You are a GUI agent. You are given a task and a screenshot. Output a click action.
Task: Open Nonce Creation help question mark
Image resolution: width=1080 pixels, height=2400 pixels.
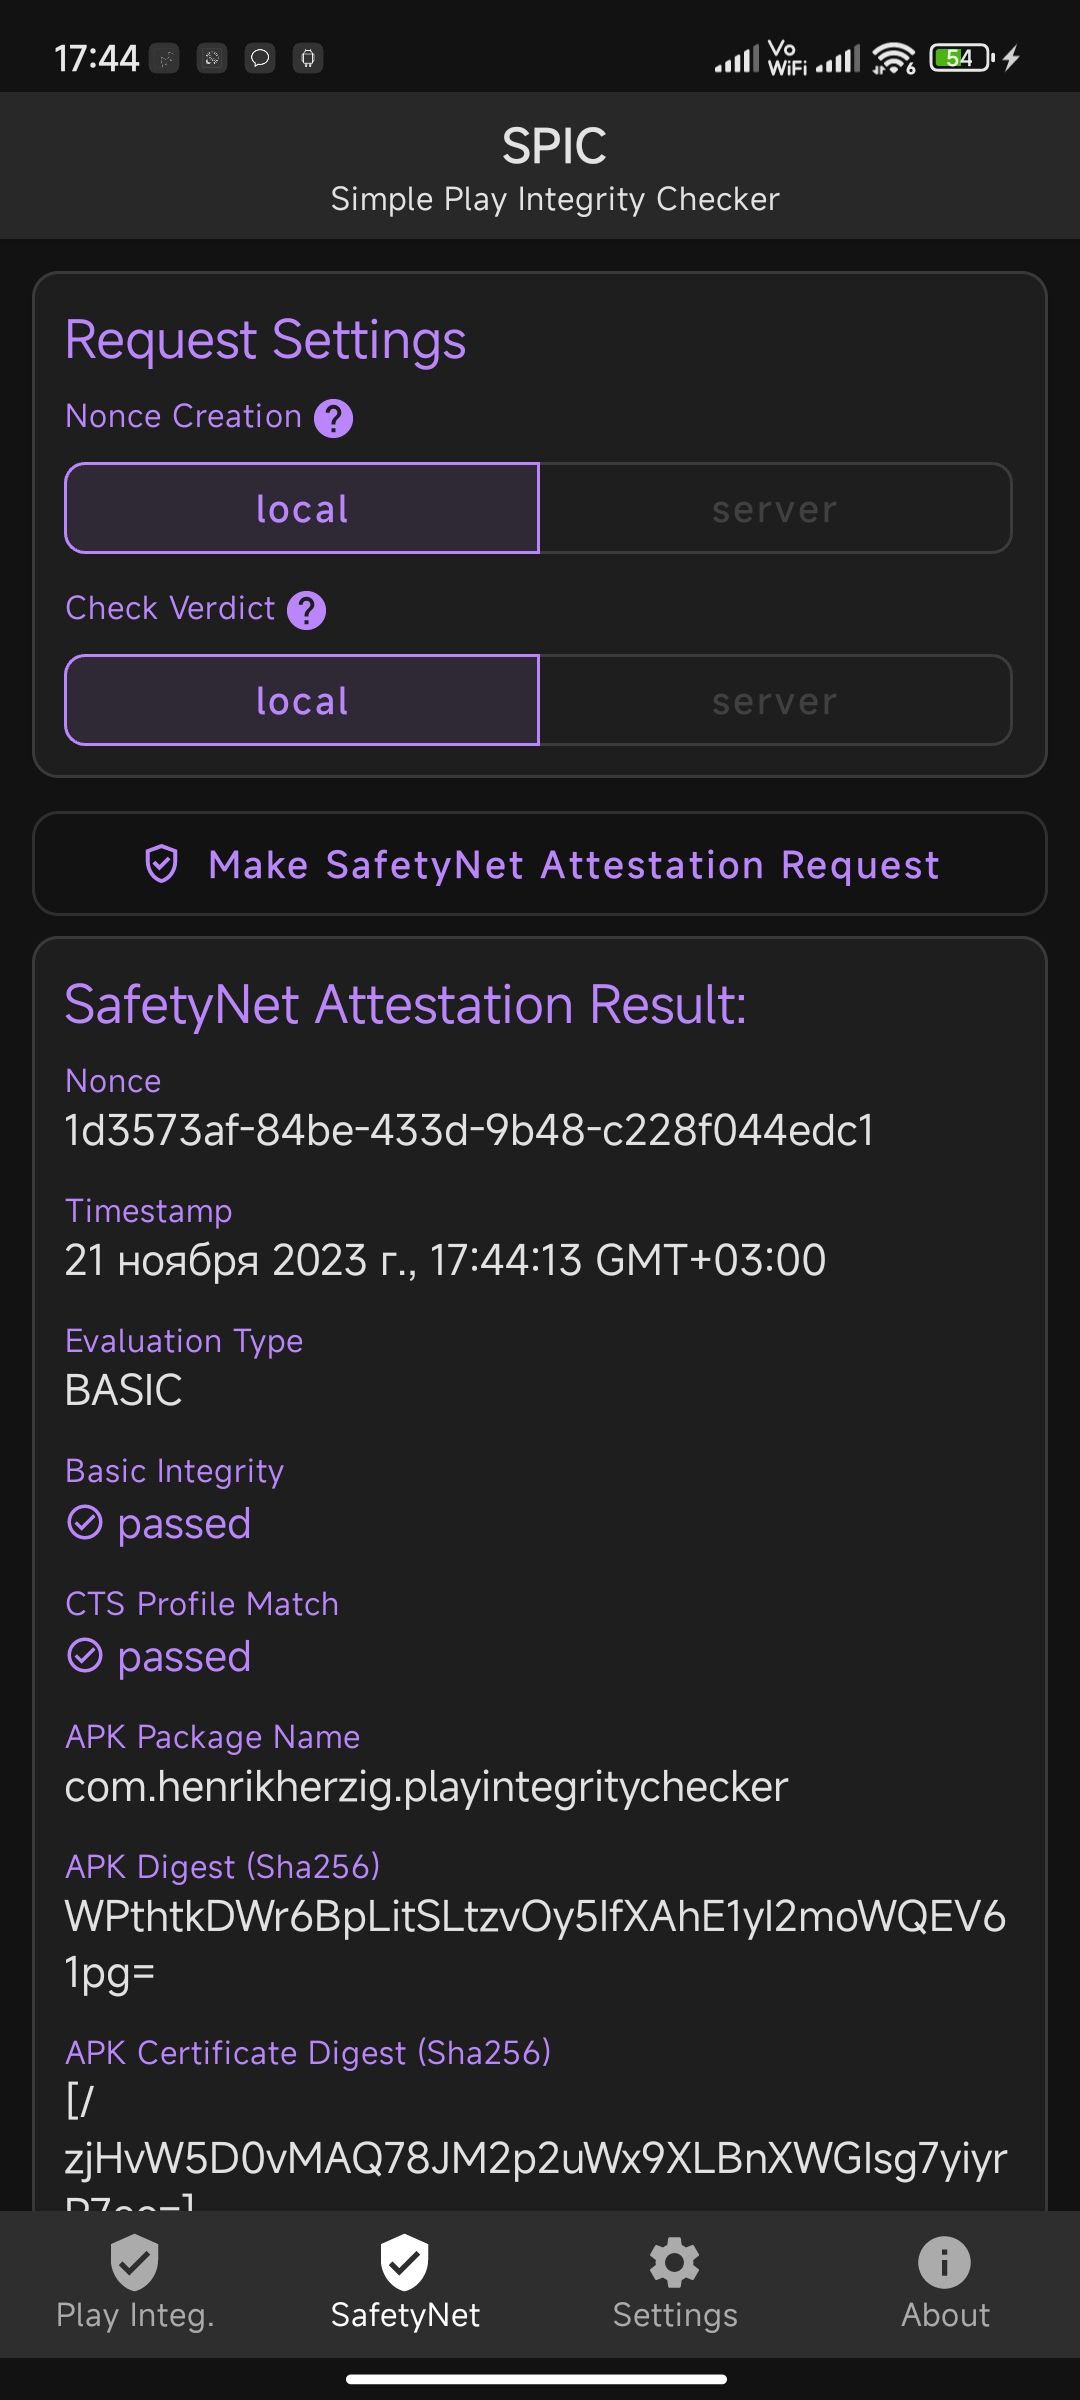click(333, 418)
